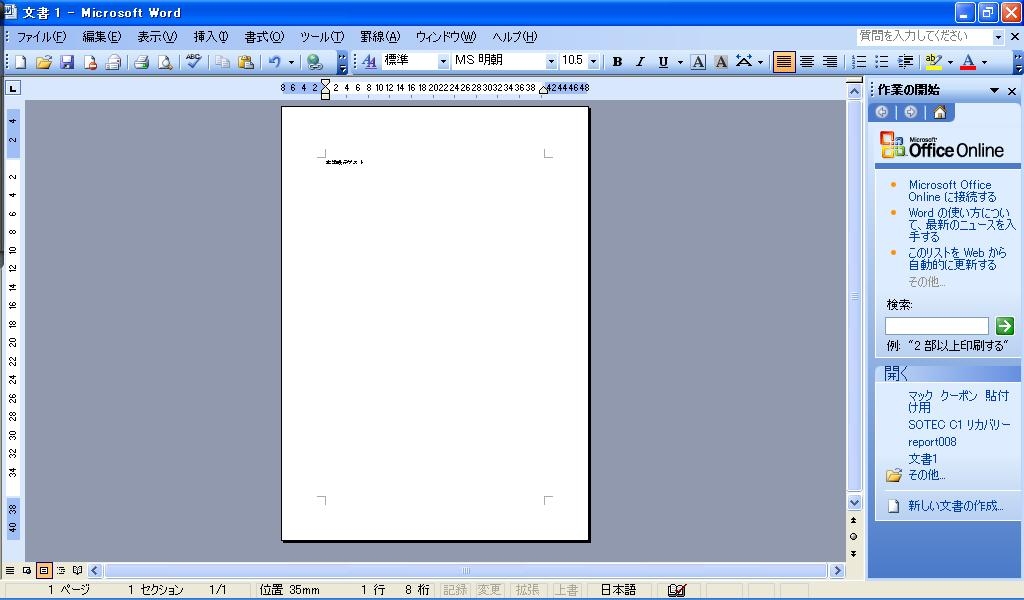1024x600 pixels.
Task: Open the style dropdown 標準
Action: (443, 61)
